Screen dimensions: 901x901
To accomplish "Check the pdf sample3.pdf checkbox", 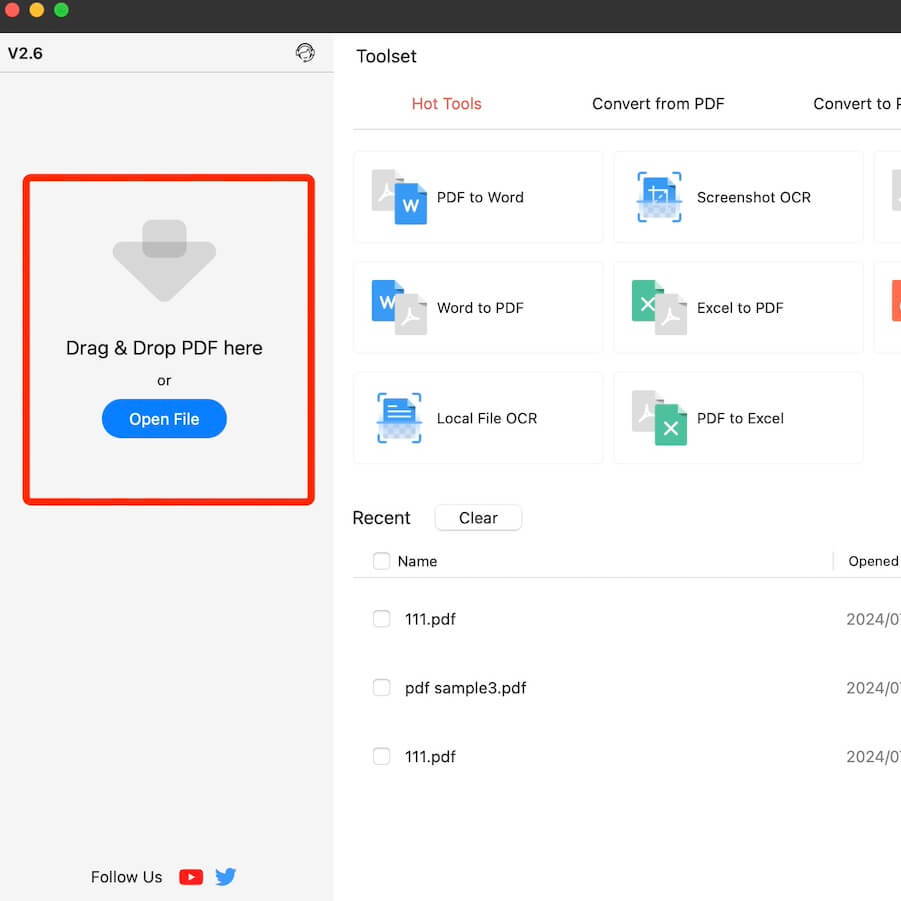I will [x=382, y=687].
